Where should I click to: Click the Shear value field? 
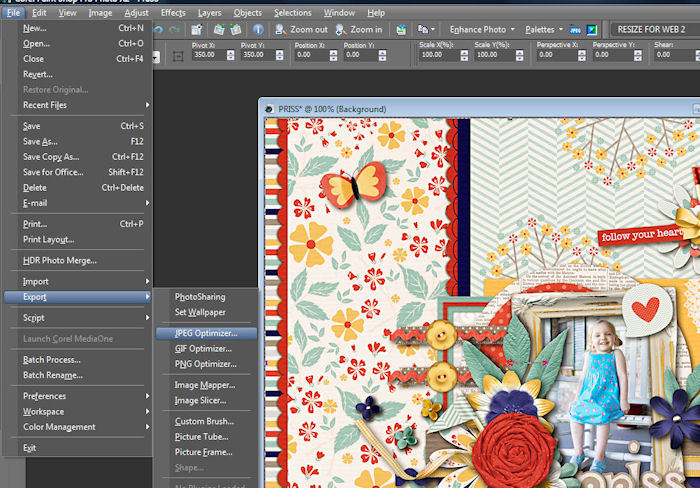coord(674,55)
